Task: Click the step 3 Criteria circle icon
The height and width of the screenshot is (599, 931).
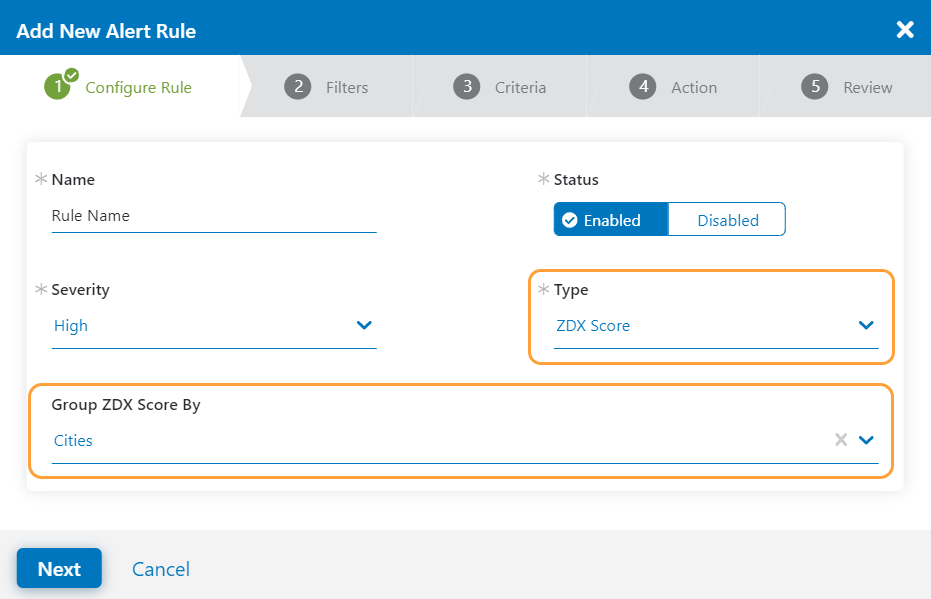Action: 466,87
